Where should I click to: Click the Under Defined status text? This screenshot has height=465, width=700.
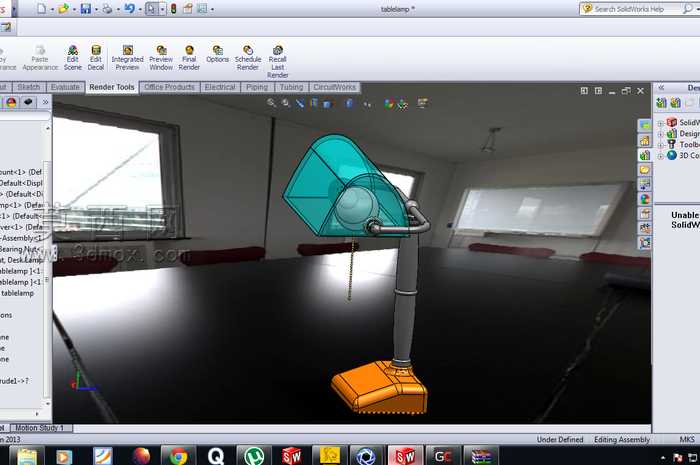pos(560,440)
